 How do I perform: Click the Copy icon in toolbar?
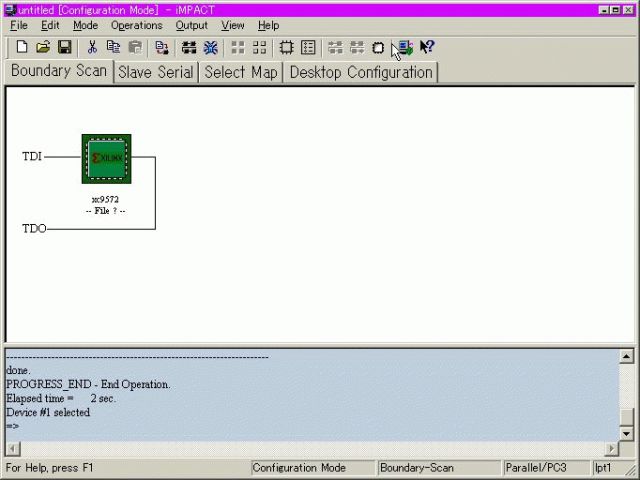point(113,47)
